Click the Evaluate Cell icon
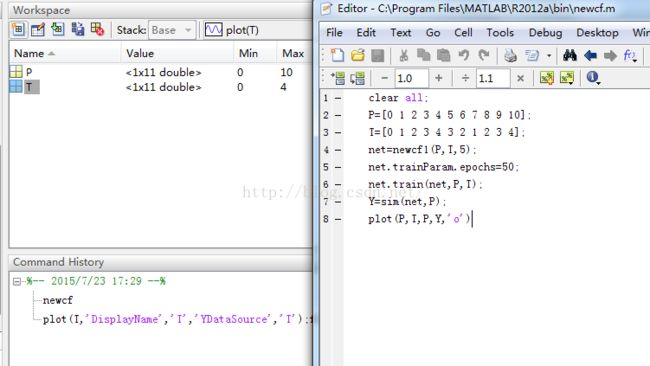The height and width of the screenshot is (366, 650). click(338, 78)
